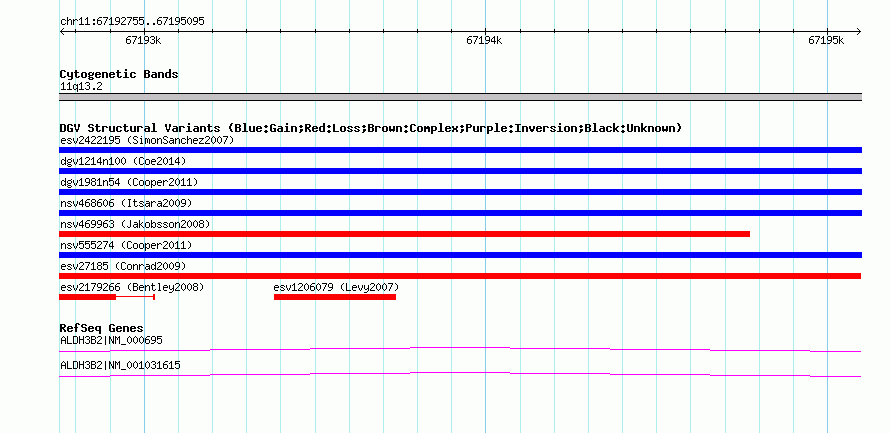Click the 11q13.2 cytogenetic band label

(x=81, y=87)
